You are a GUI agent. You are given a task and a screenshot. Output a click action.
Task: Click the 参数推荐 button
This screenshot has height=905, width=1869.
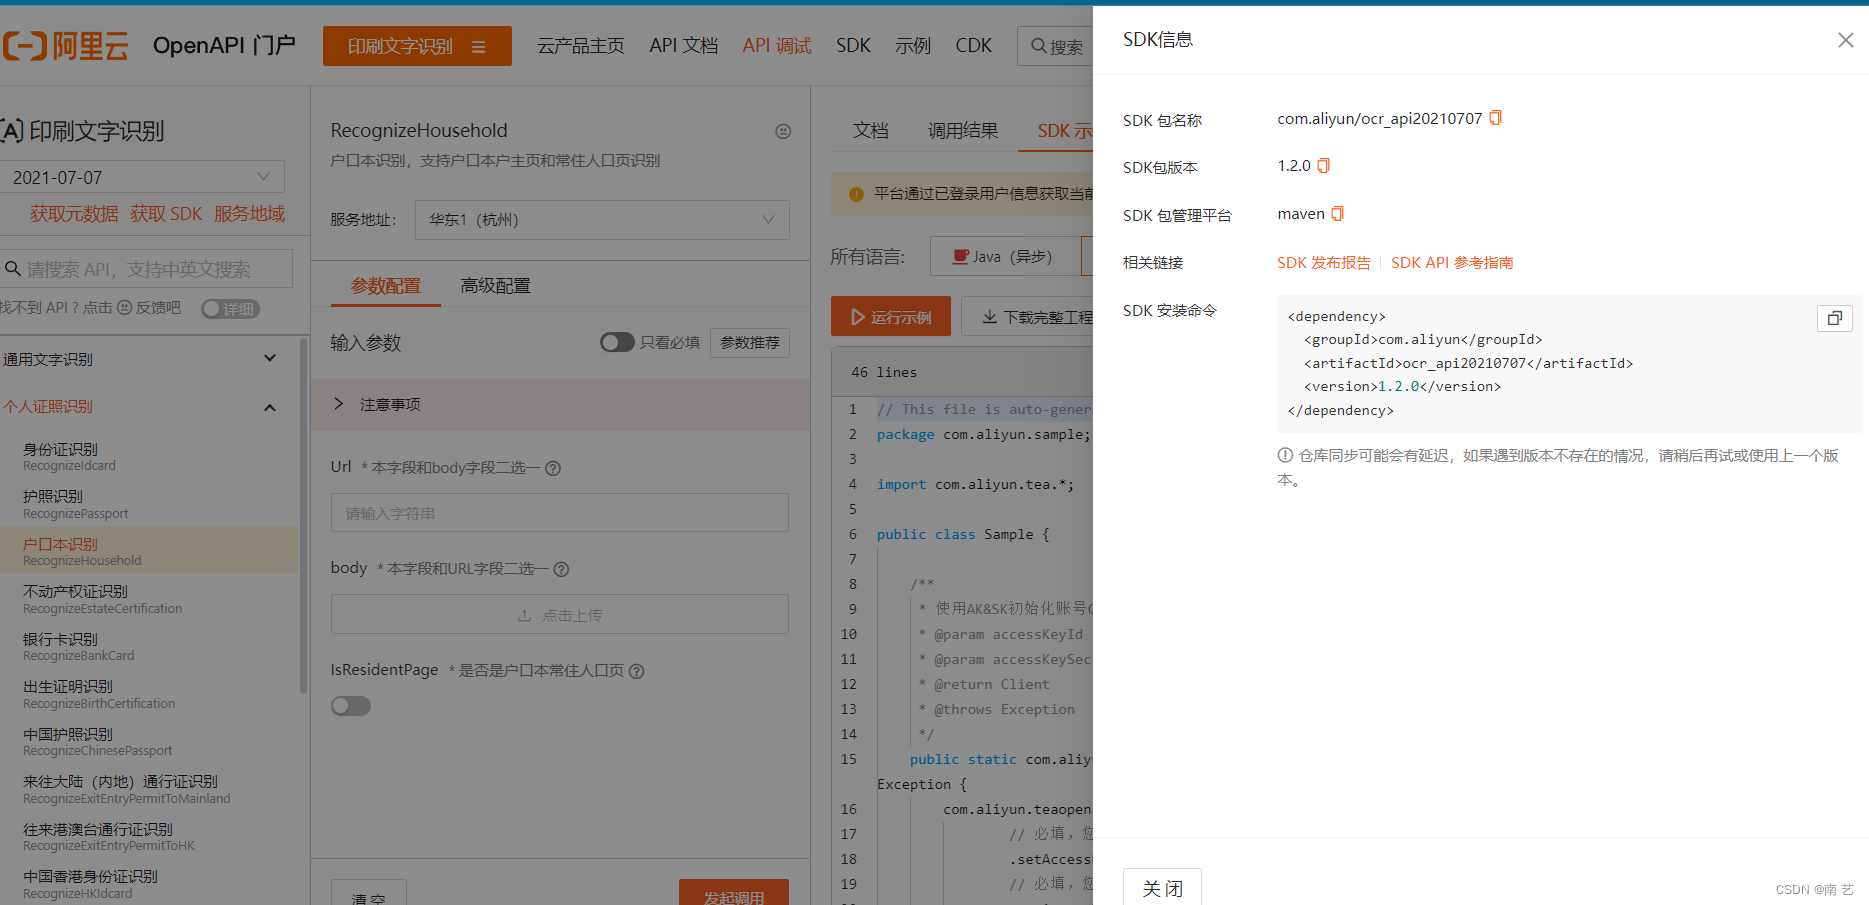[749, 343]
